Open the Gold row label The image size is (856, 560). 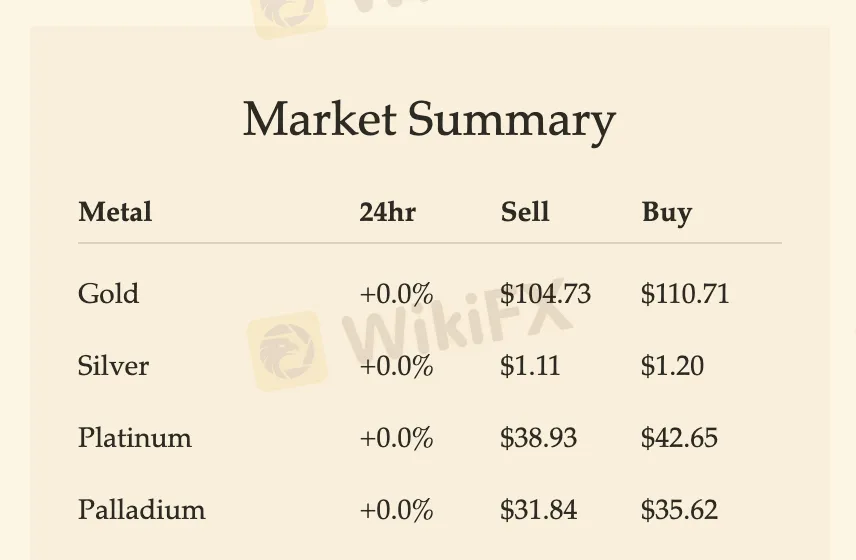108,294
